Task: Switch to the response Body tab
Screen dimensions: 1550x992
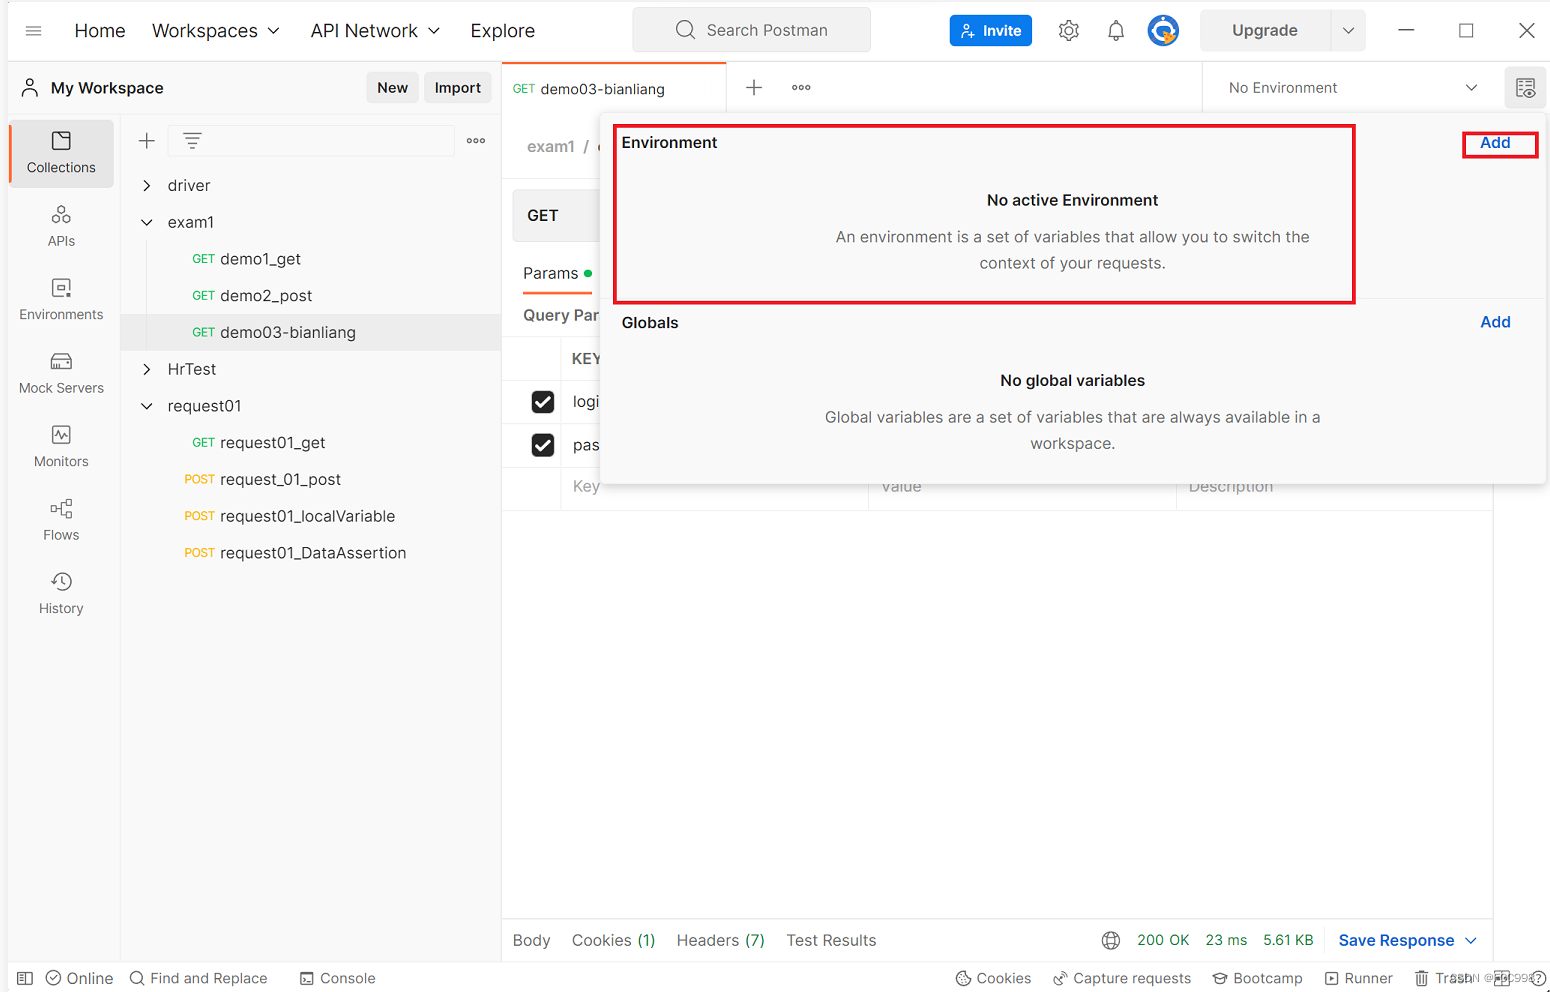Action: tap(531, 940)
